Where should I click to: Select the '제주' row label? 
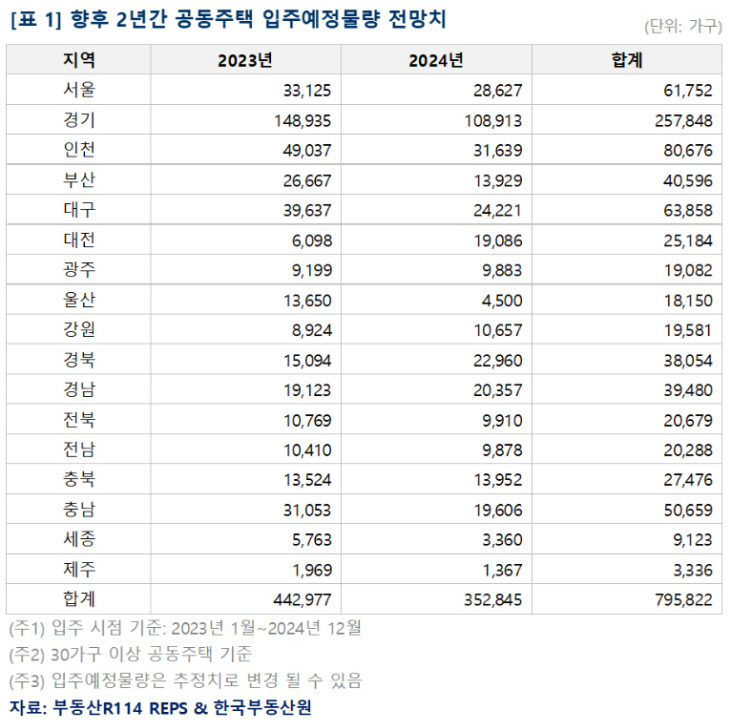[x=79, y=570]
